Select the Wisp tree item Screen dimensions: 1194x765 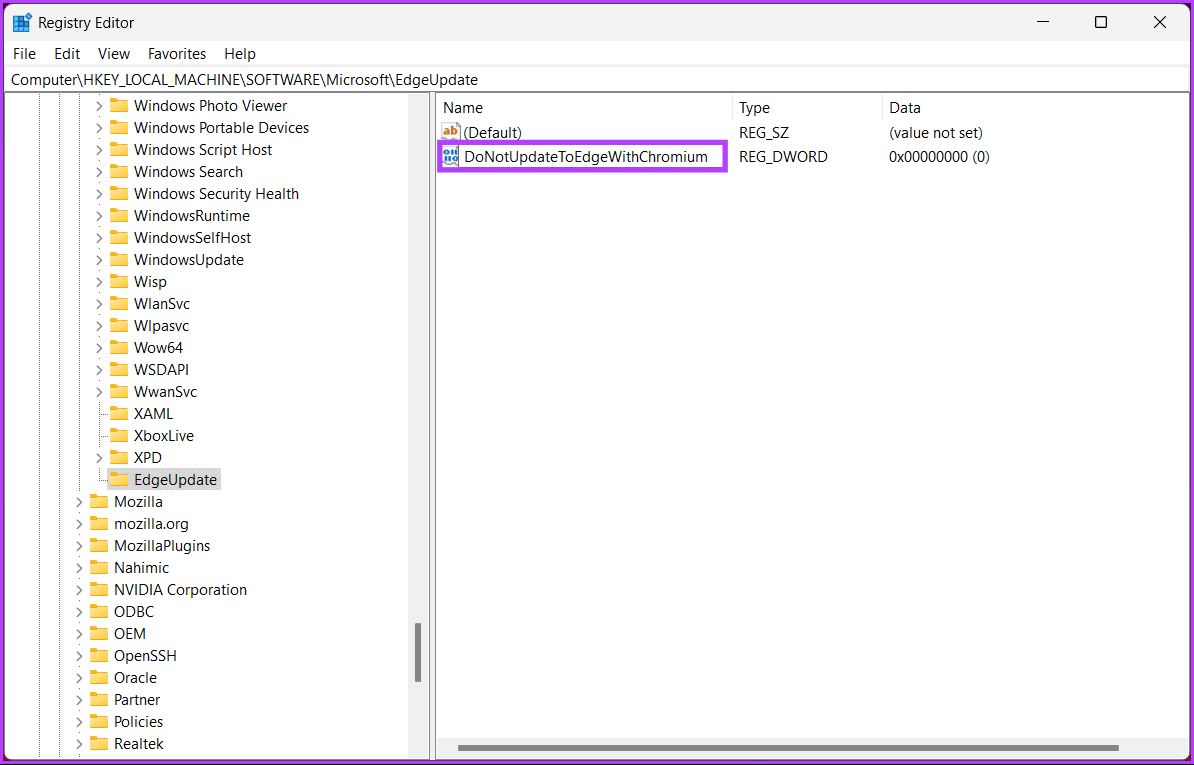(x=150, y=282)
